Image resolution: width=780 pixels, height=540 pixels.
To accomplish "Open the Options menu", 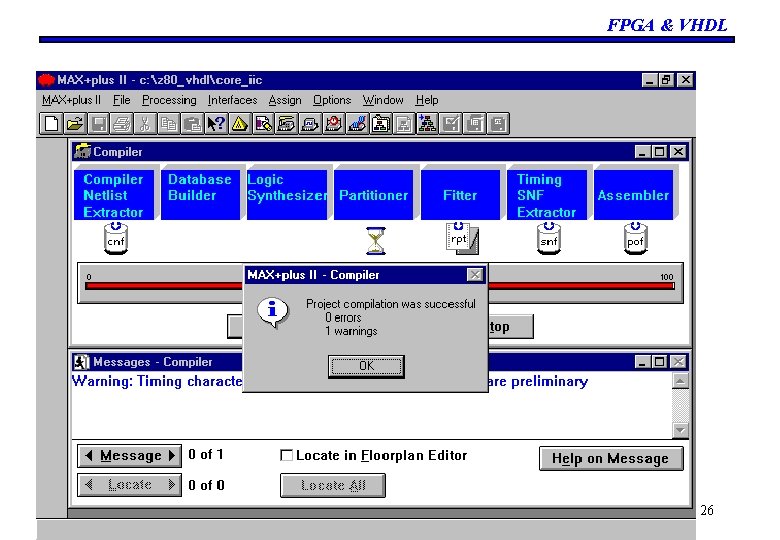I will point(332,100).
